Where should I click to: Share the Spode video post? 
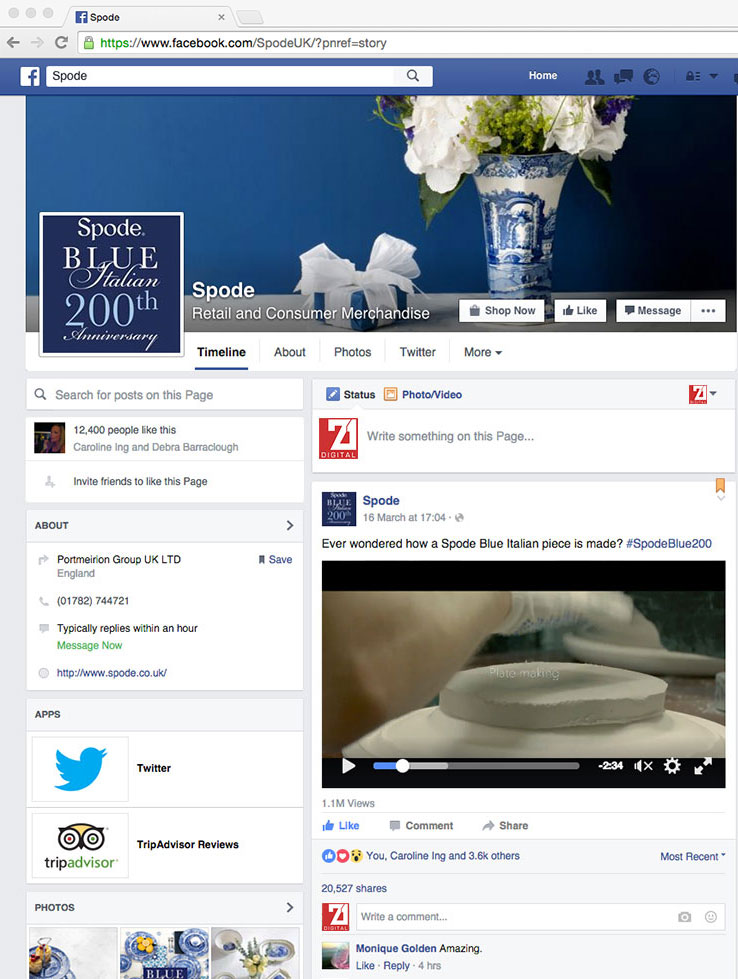pyautogui.click(x=505, y=825)
